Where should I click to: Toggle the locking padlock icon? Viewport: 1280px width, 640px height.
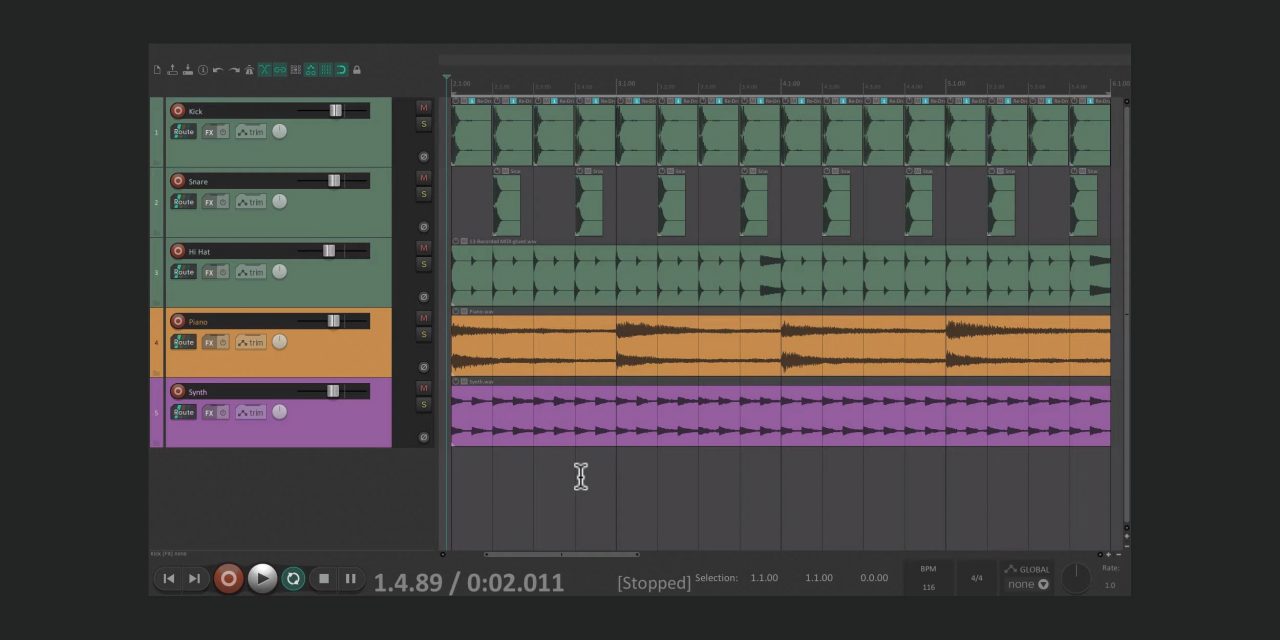(x=357, y=70)
